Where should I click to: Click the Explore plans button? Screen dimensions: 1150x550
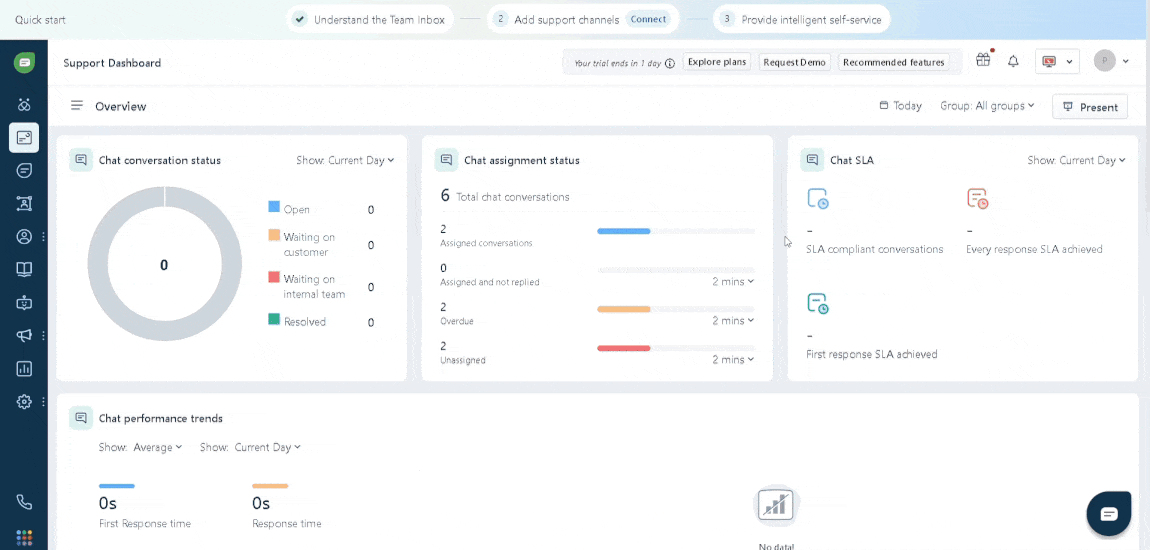pos(717,62)
